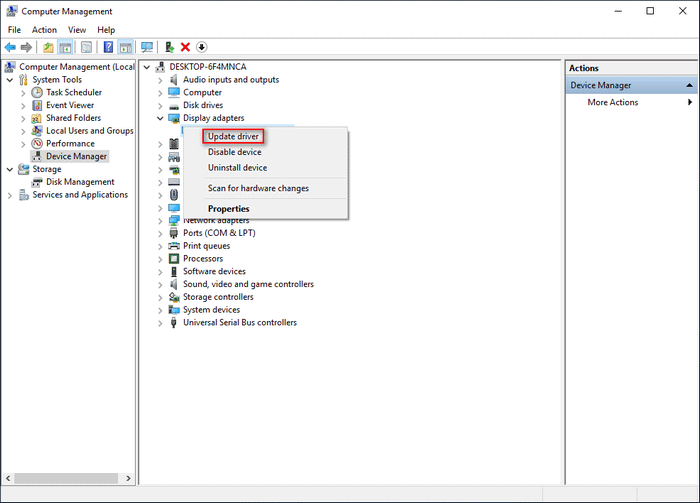Click the Scan for hardware changes monitor icon
This screenshot has height=503, width=700.
[x=147, y=47]
